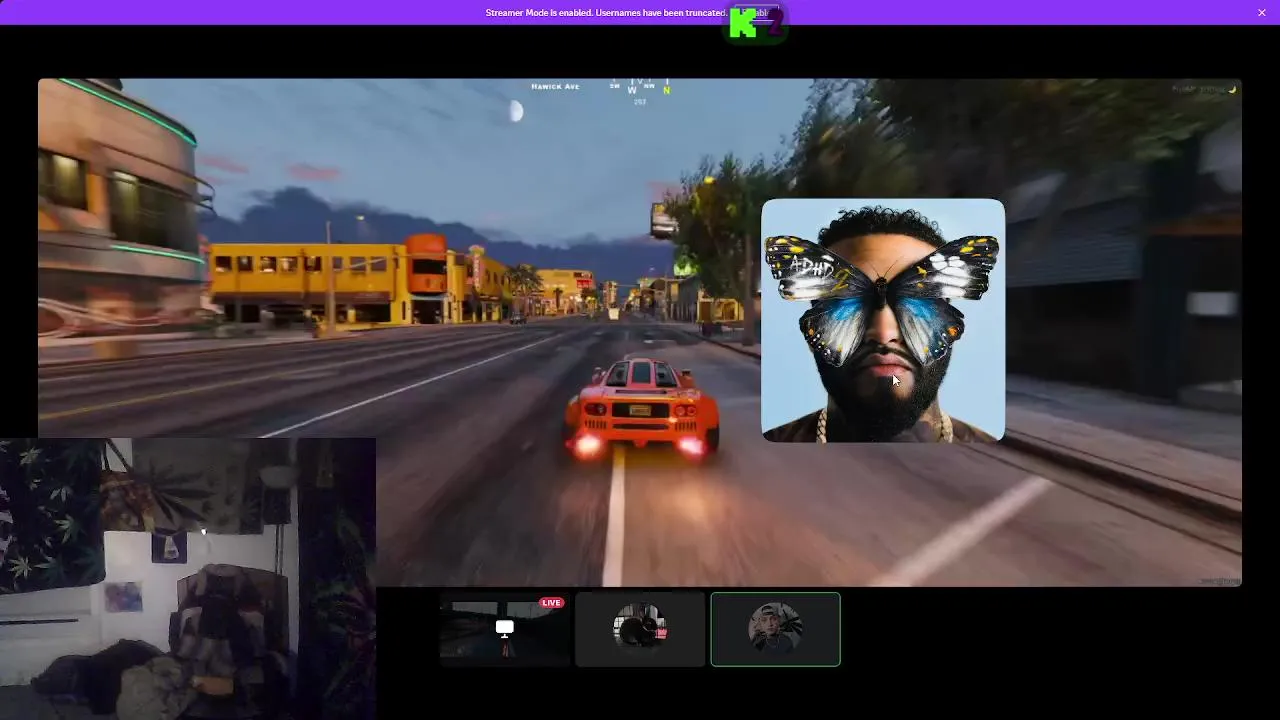
Task: Click the butterfly face album artwork
Action: coord(883,320)
